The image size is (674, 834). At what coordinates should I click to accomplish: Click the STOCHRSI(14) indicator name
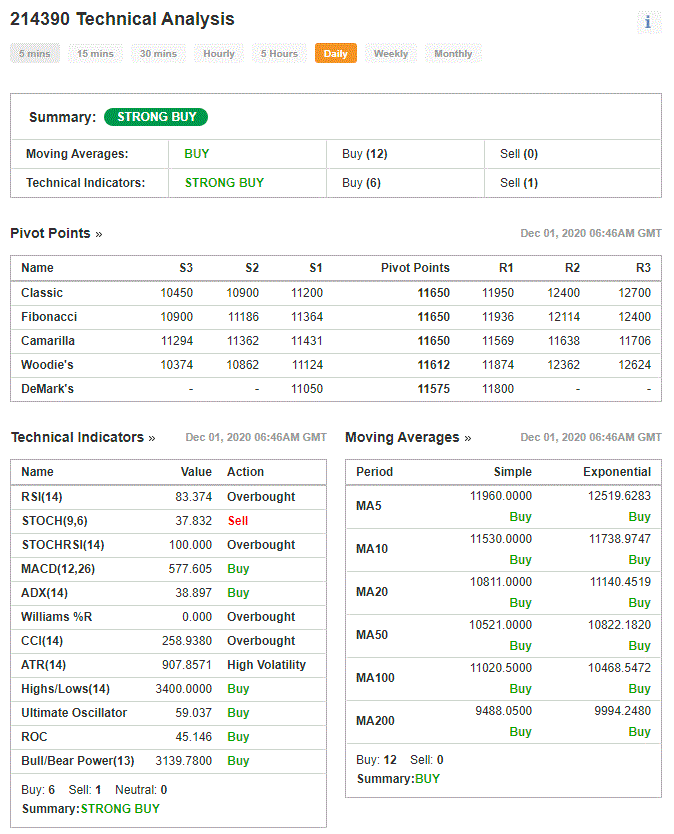[63, 545]
